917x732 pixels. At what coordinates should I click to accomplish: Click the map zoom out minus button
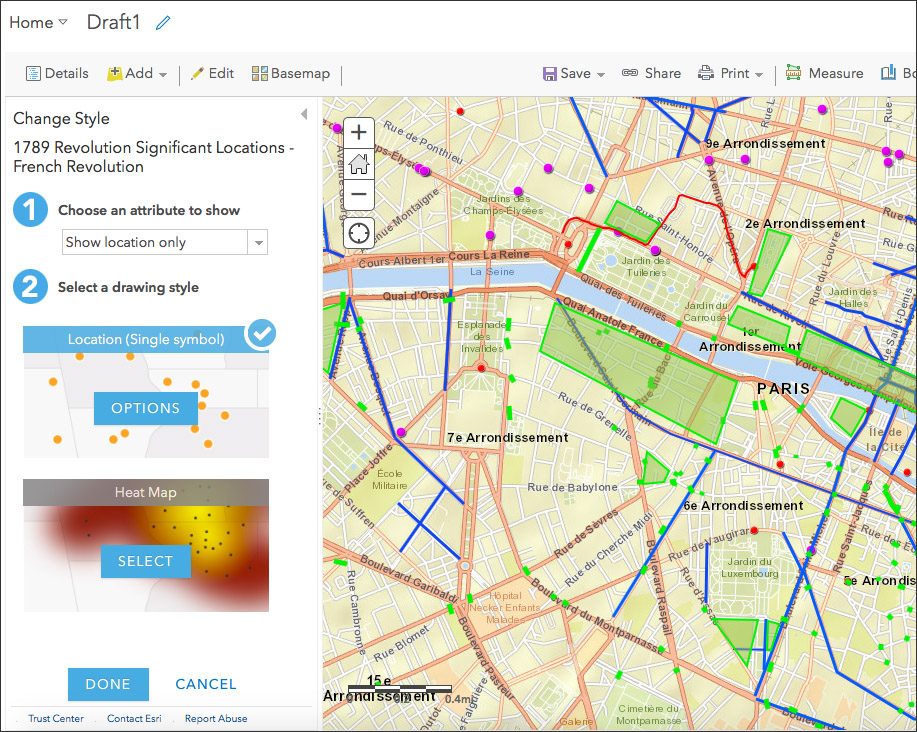(x=359, y=194)
